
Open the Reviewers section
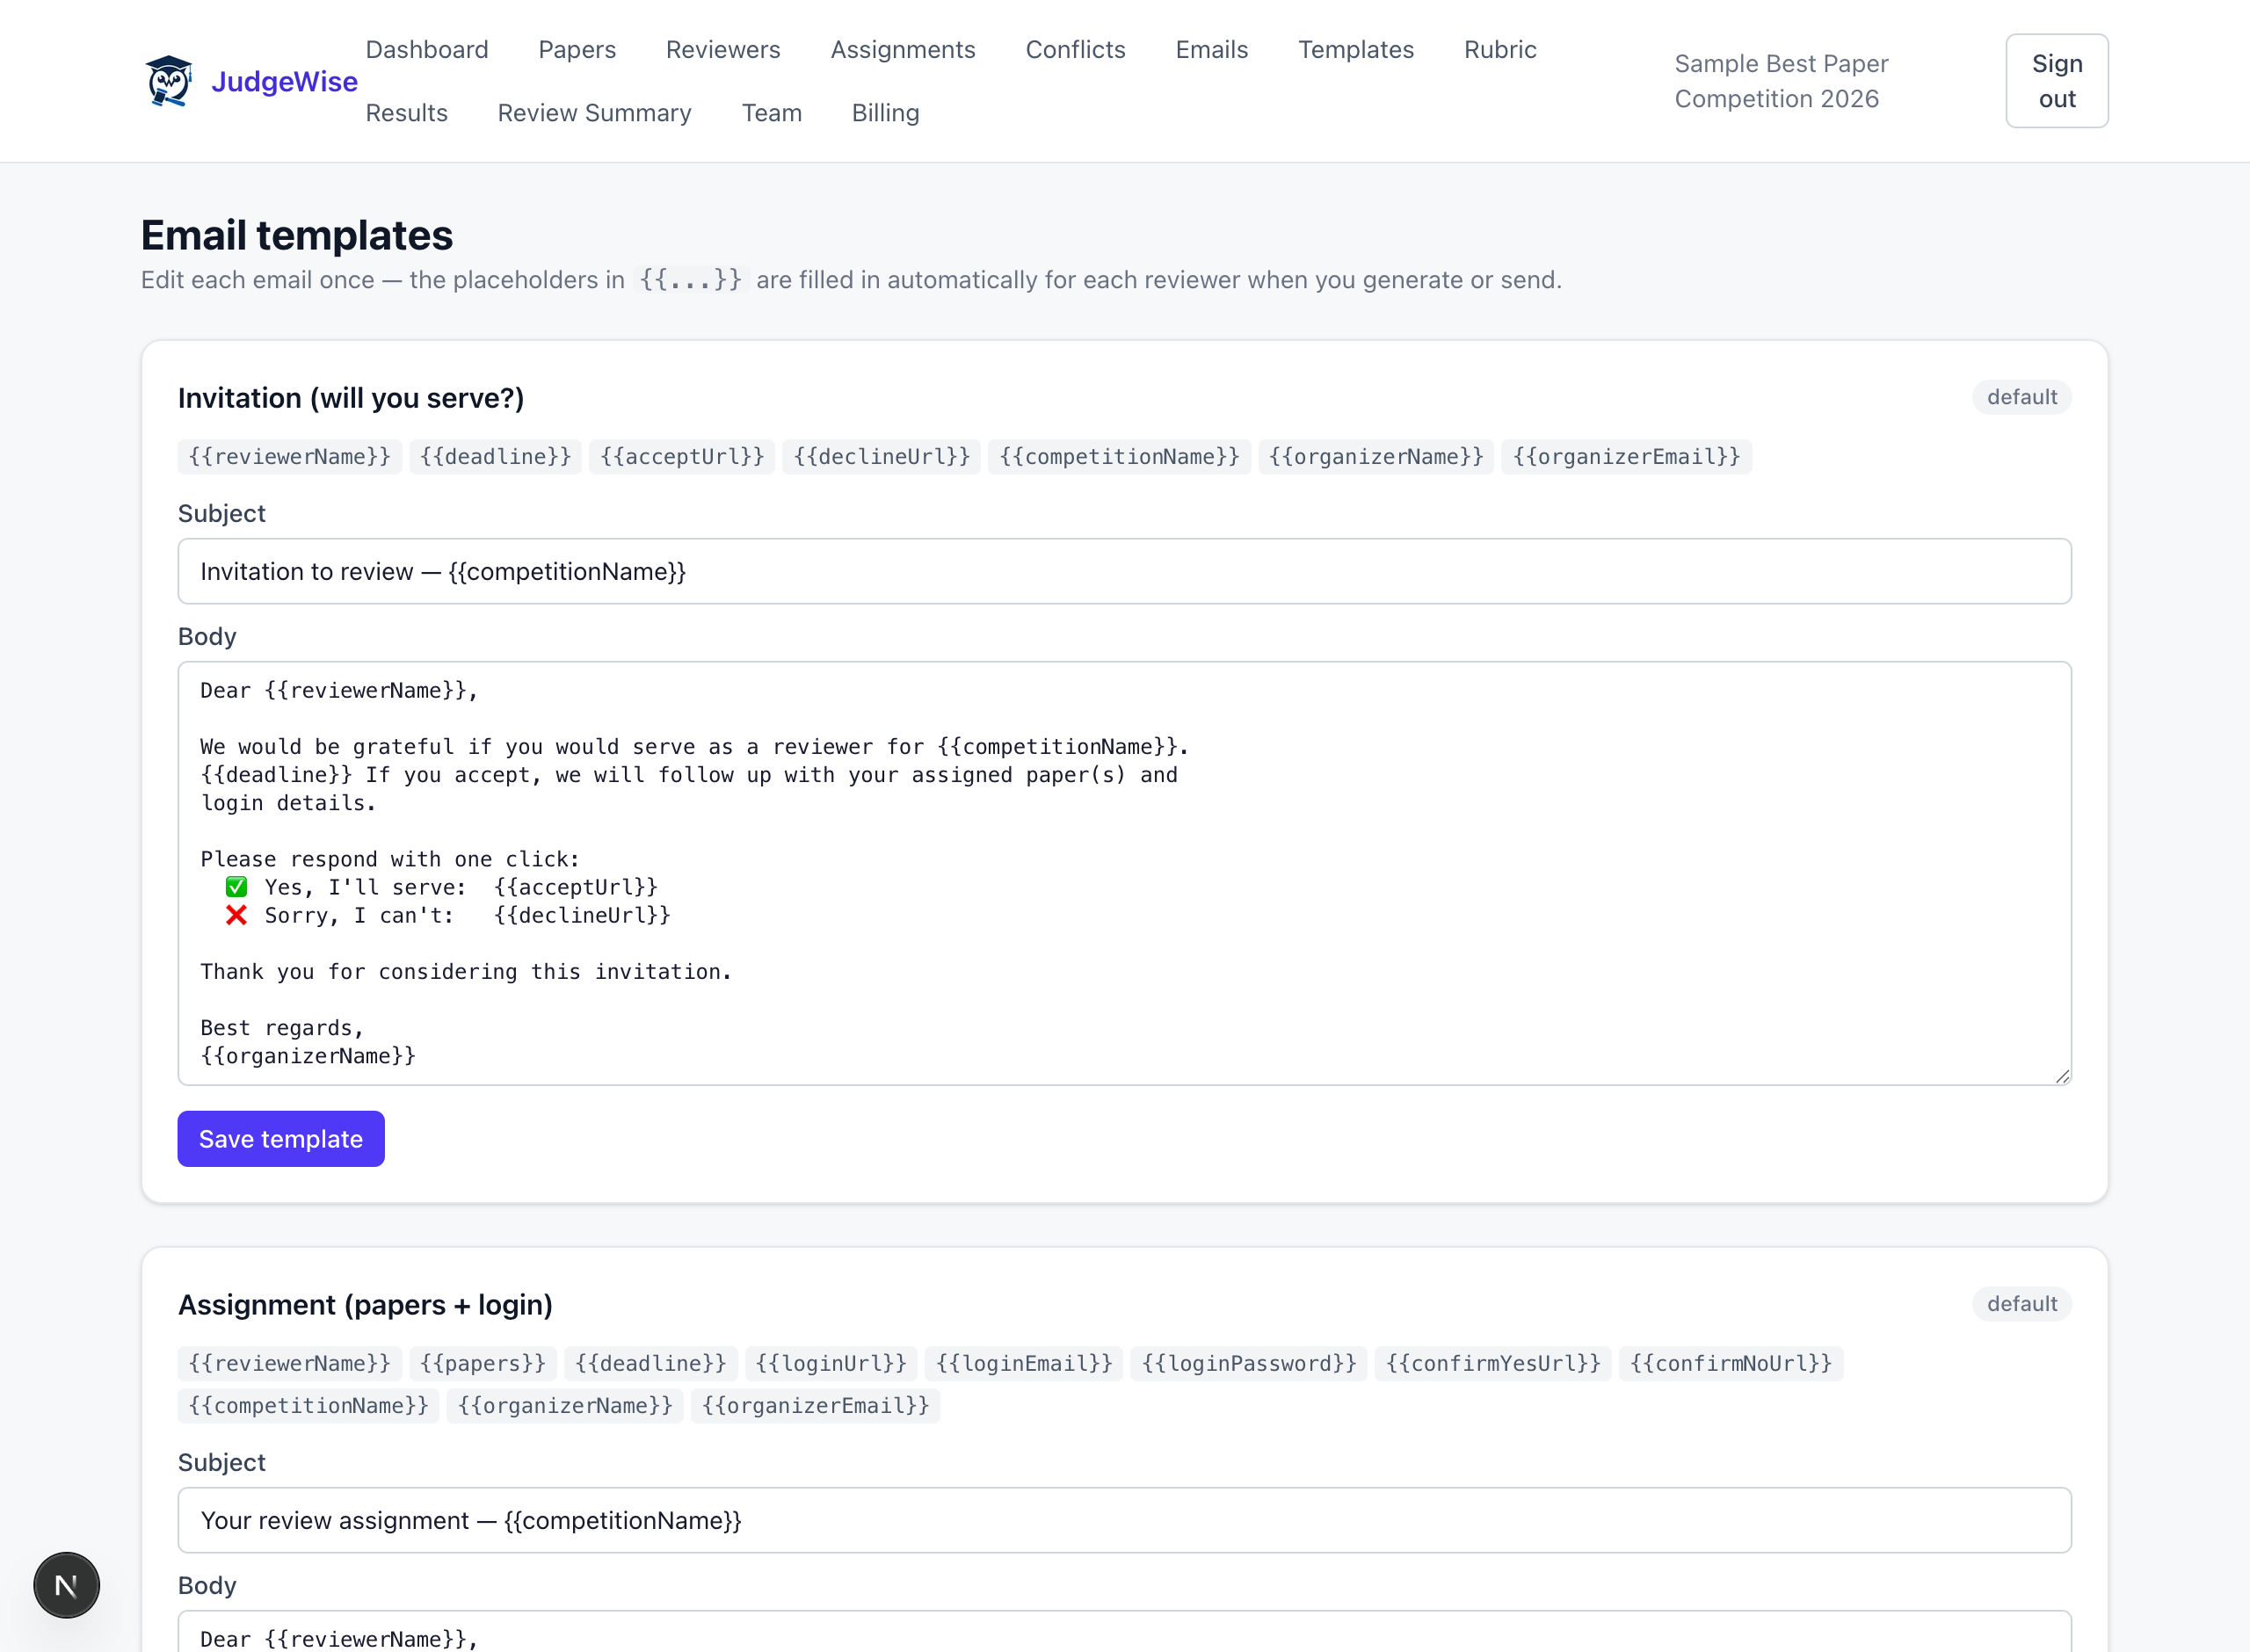[x=723, y=49]
